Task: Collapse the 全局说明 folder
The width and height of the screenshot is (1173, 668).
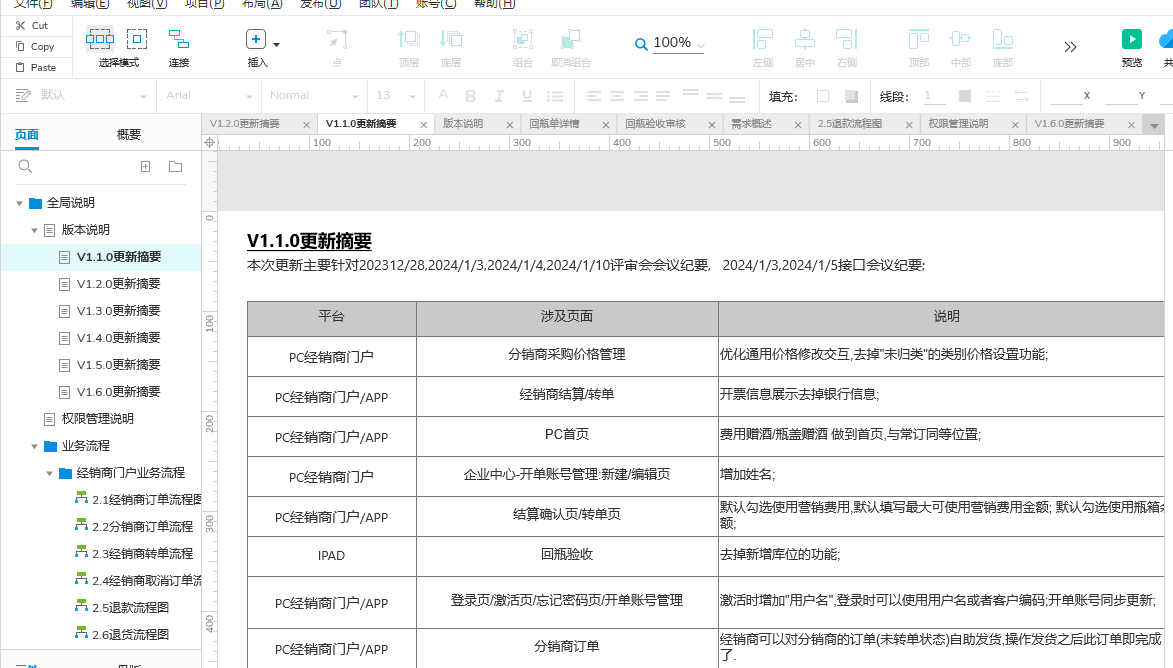Action: coord(20,203)
